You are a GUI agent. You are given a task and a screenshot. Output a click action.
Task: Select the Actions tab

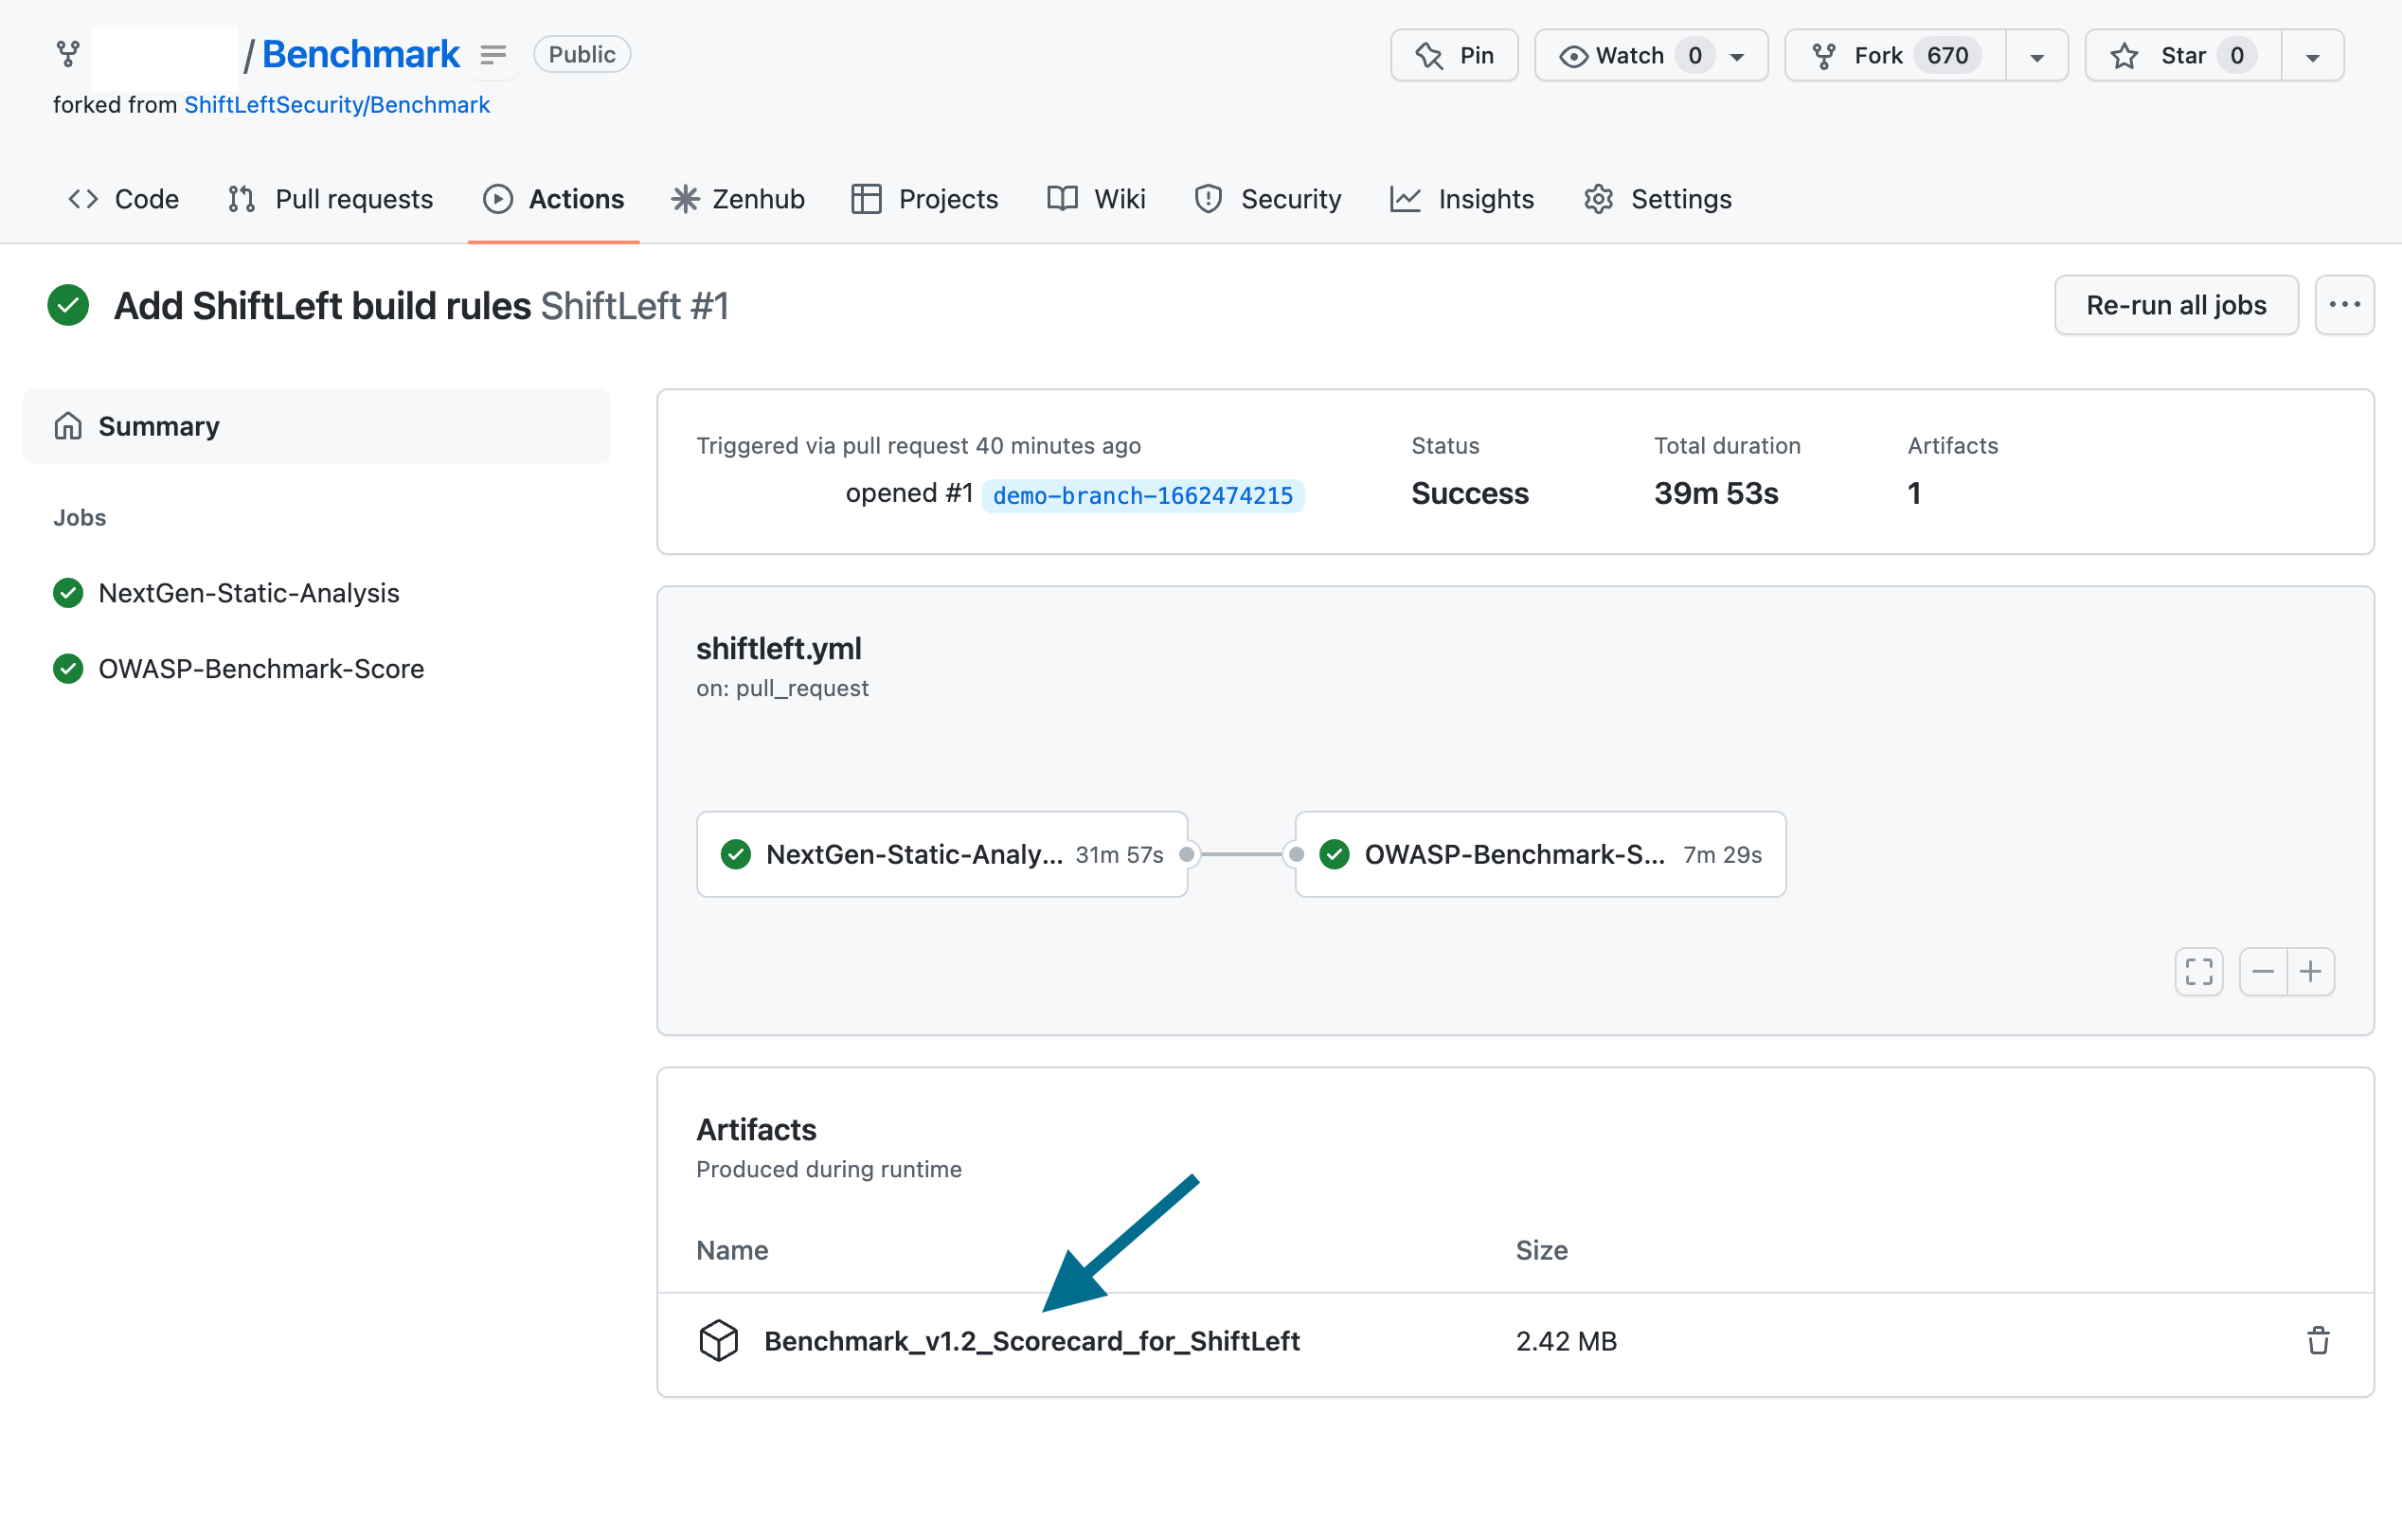554,199
